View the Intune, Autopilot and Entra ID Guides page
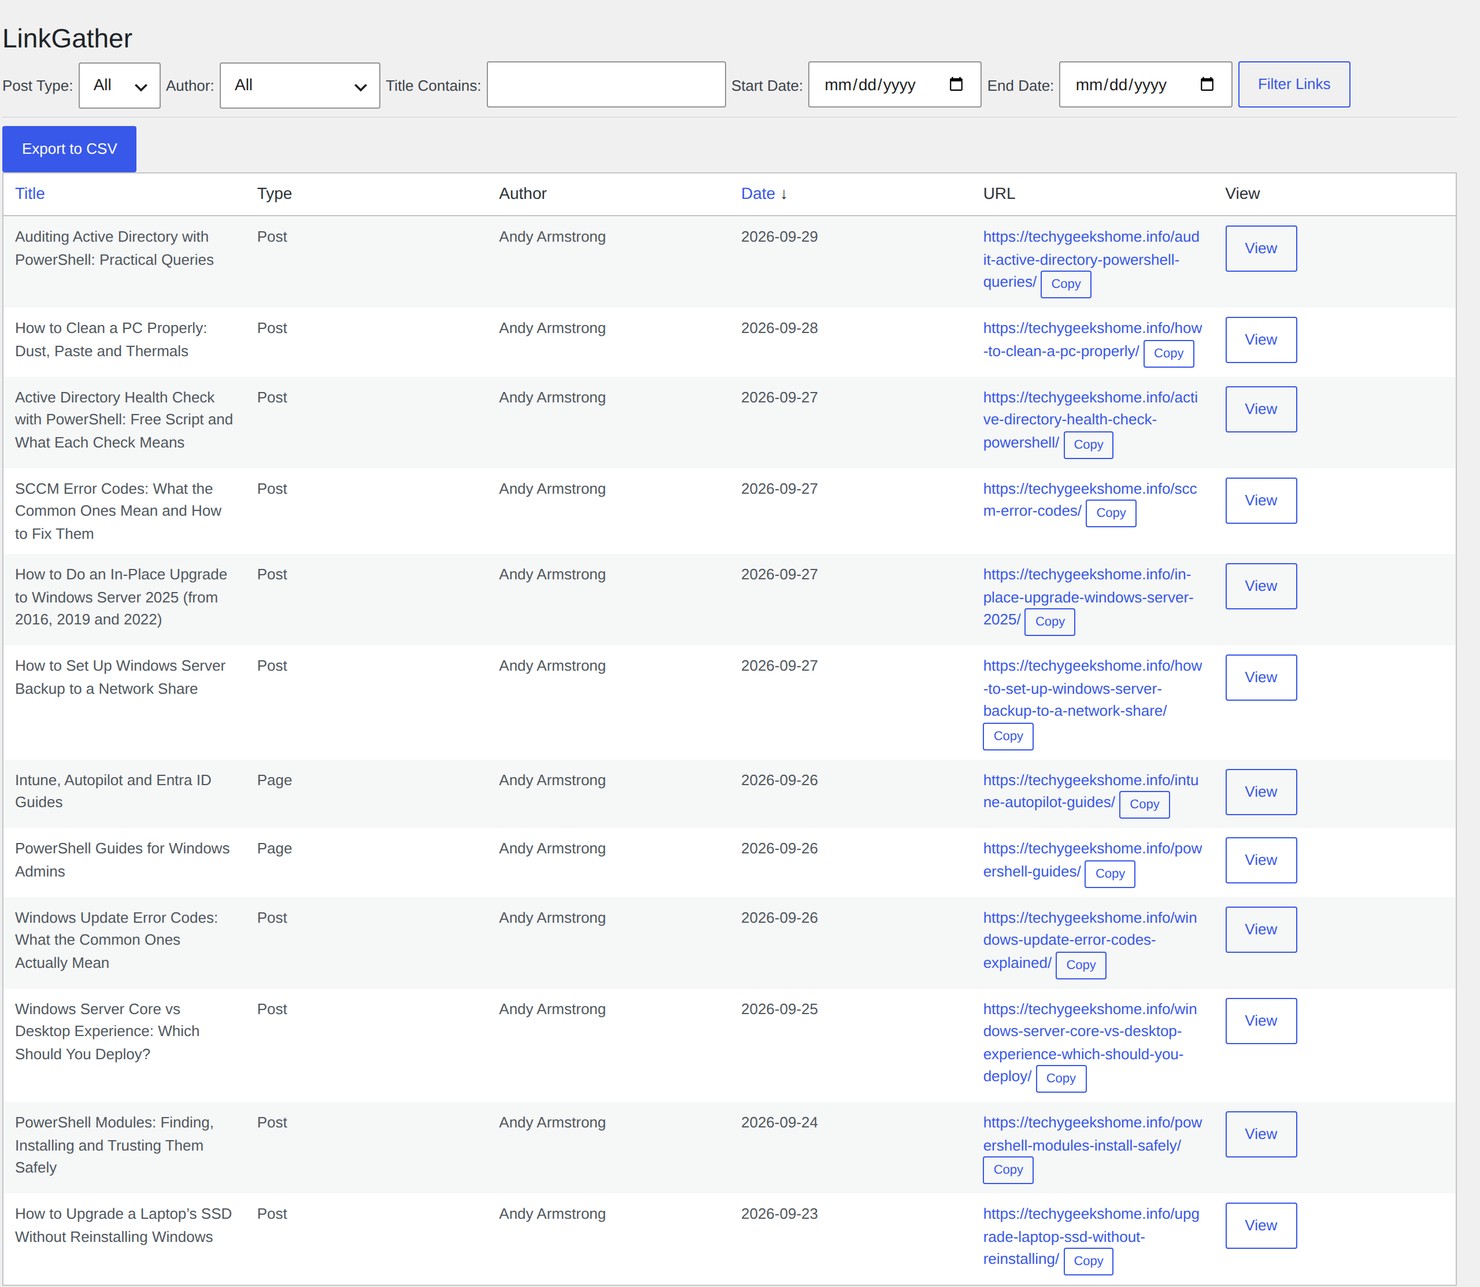The width and height of the screenshot is (1480, 1287). pos(1261,792)
